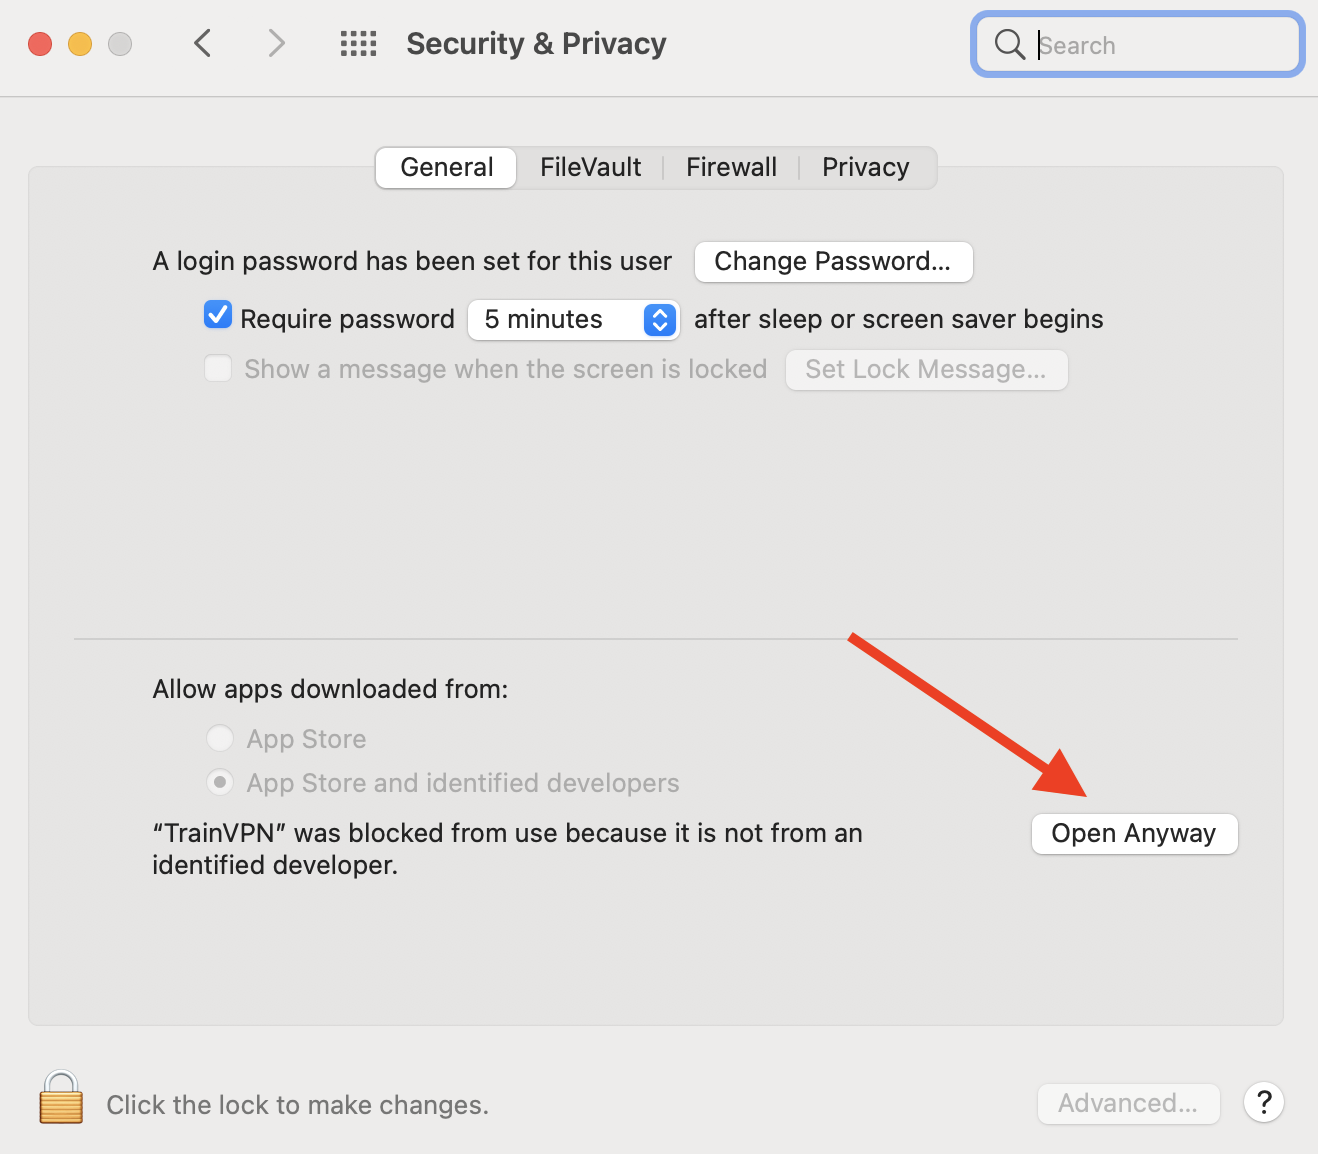Switch to the Firewall tab
The width and height of the screenshot is (1318, 1154).
[731, 167]
